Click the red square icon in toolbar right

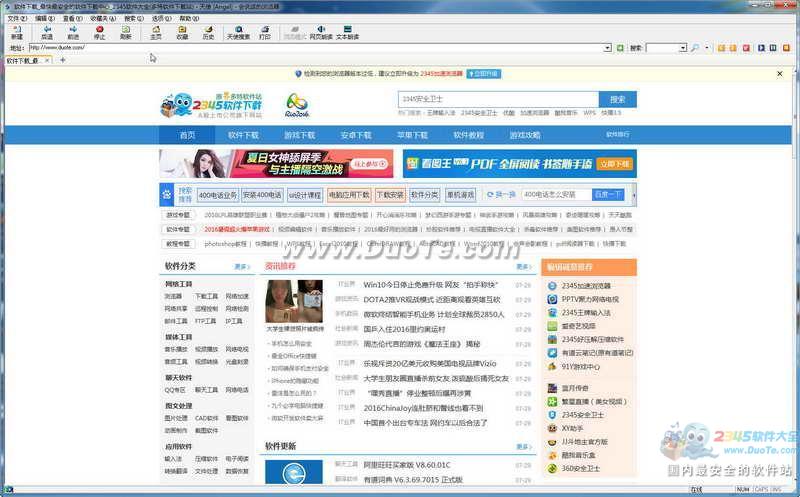[746, 47]
